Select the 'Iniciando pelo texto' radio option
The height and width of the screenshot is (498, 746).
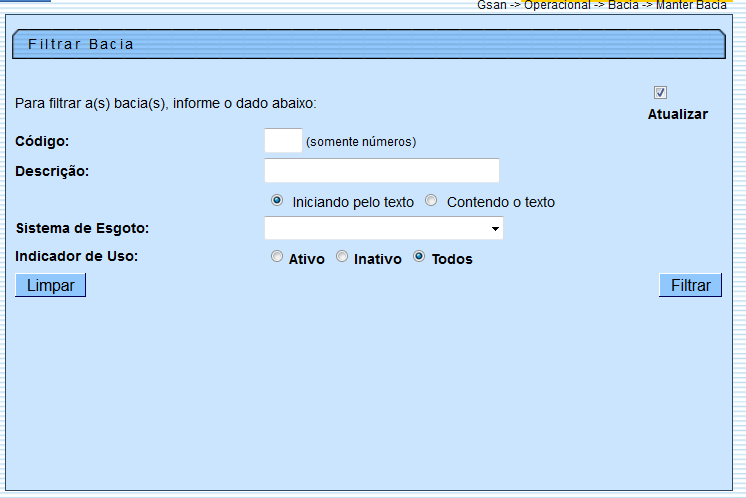[277, 200]
